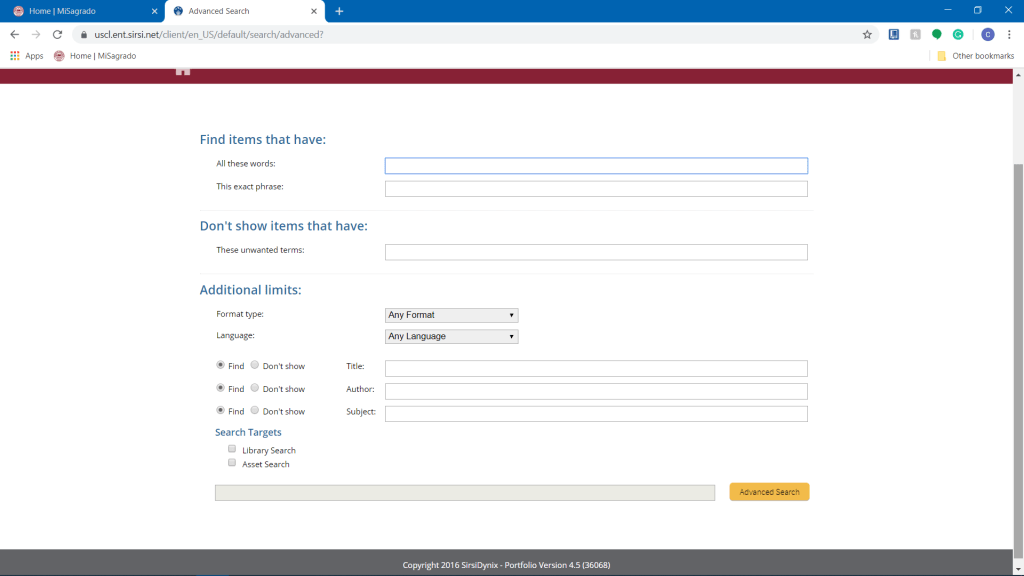1024x576 pixels.
Task: Click the browser reload page icon
Action: pos(57,34)
